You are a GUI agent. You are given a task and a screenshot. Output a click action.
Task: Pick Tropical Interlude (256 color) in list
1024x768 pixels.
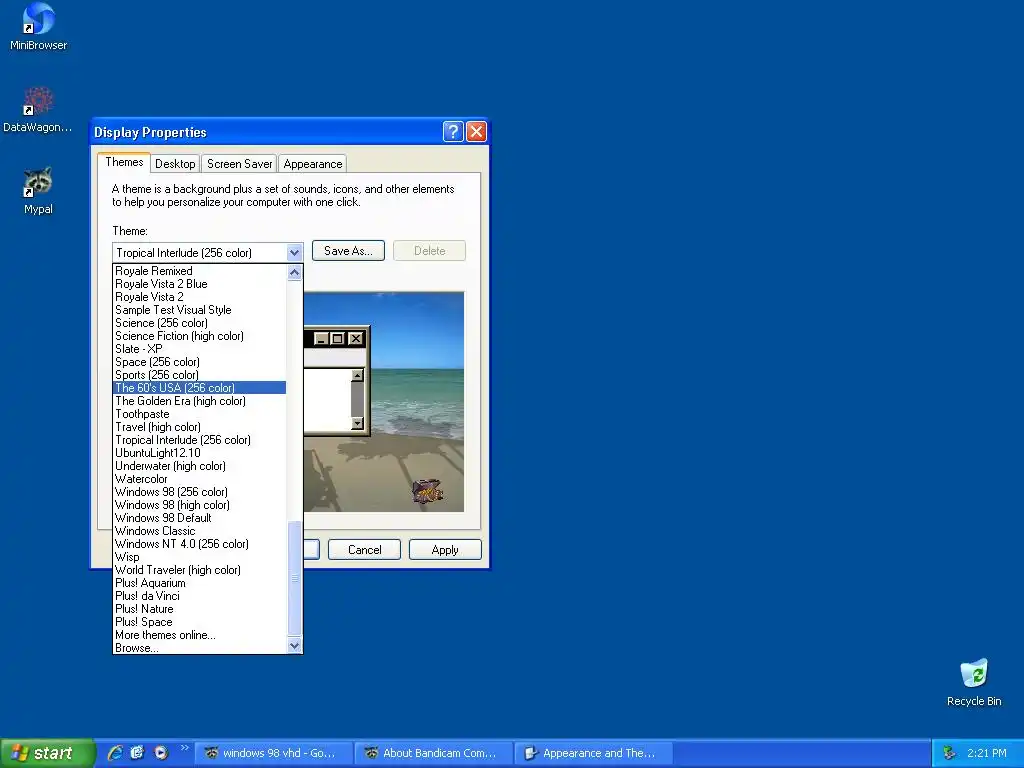pos(200,440)
